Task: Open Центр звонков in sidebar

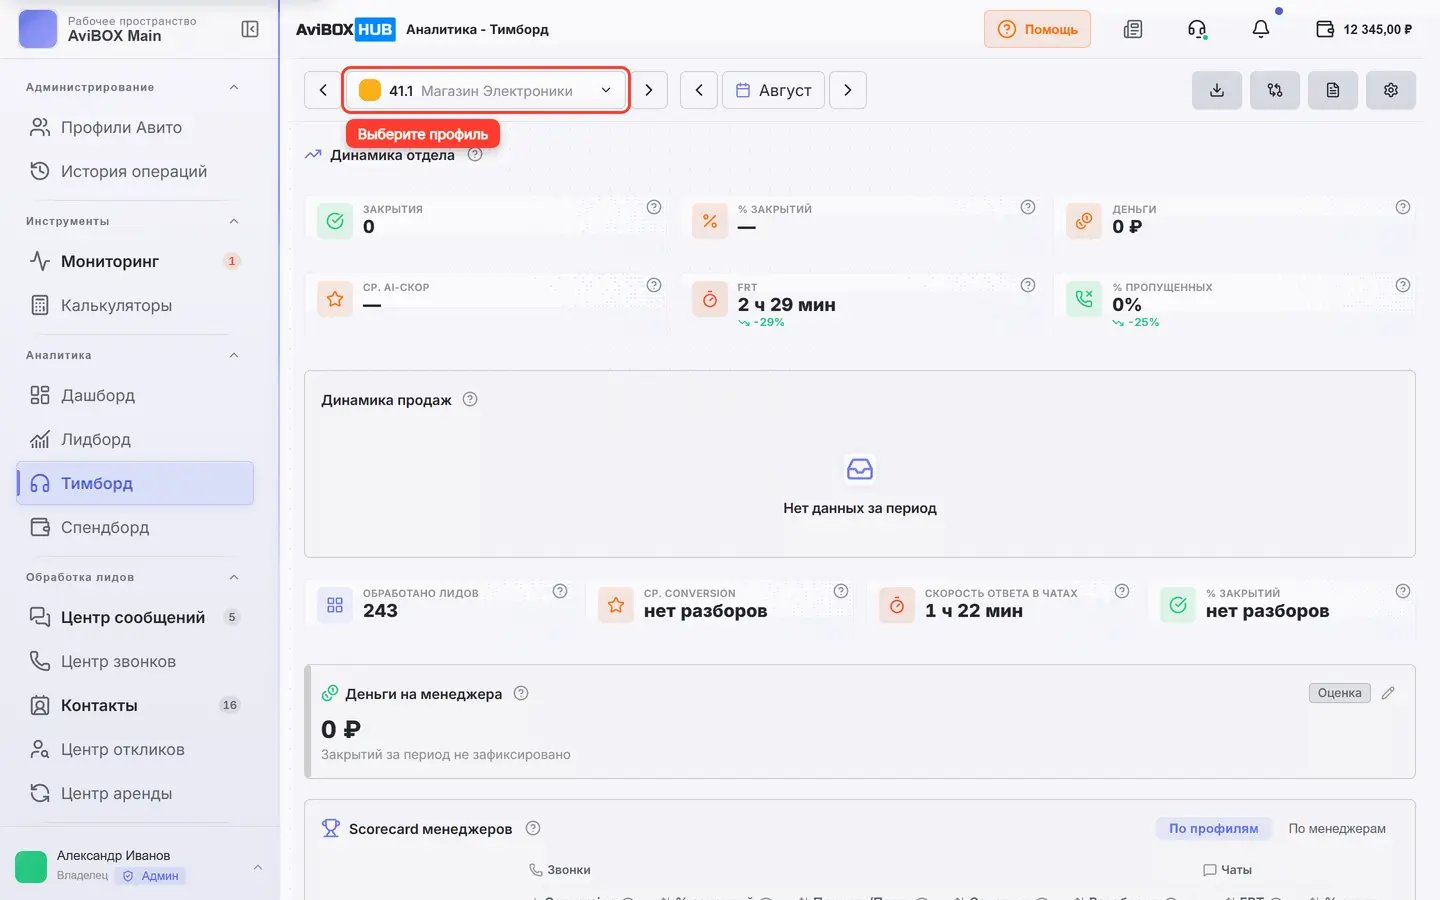Action: click(135, 661)
